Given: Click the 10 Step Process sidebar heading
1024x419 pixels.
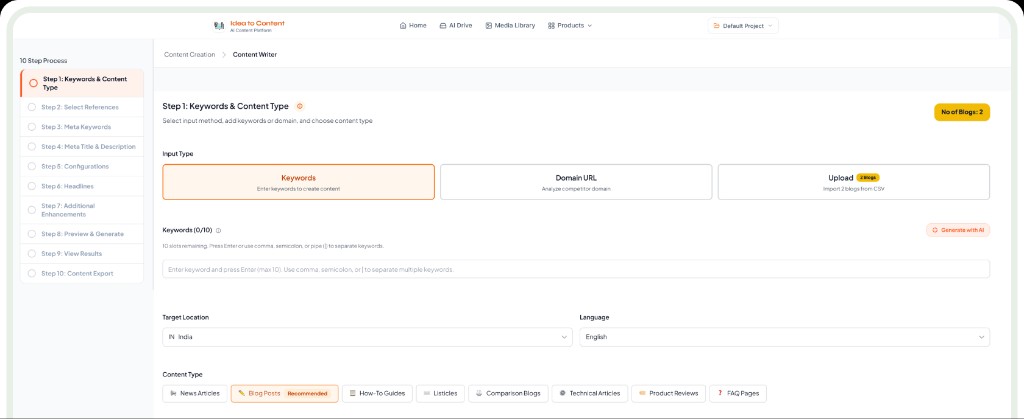Looking at the screenshot, I should click(x=44, y=61).
